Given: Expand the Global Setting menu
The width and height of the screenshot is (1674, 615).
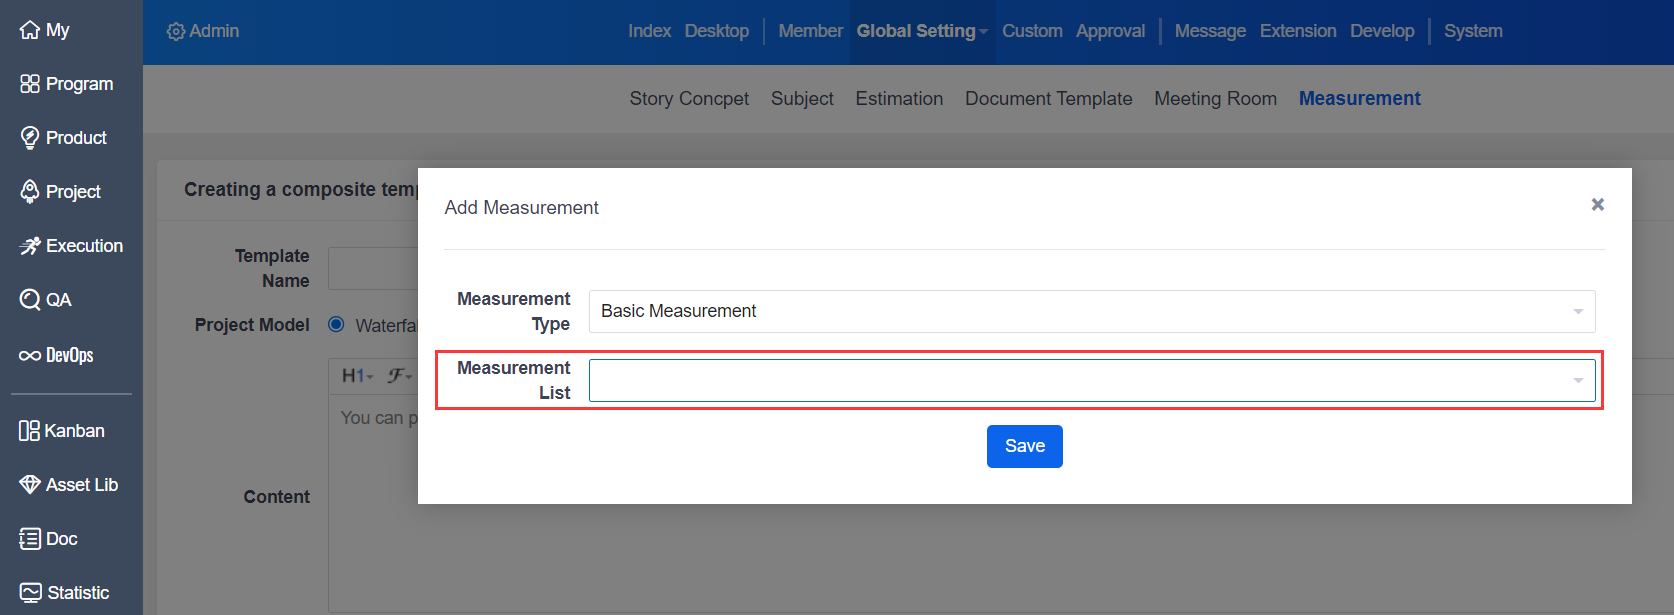Looking at the screenshot, I should point(921,31).
